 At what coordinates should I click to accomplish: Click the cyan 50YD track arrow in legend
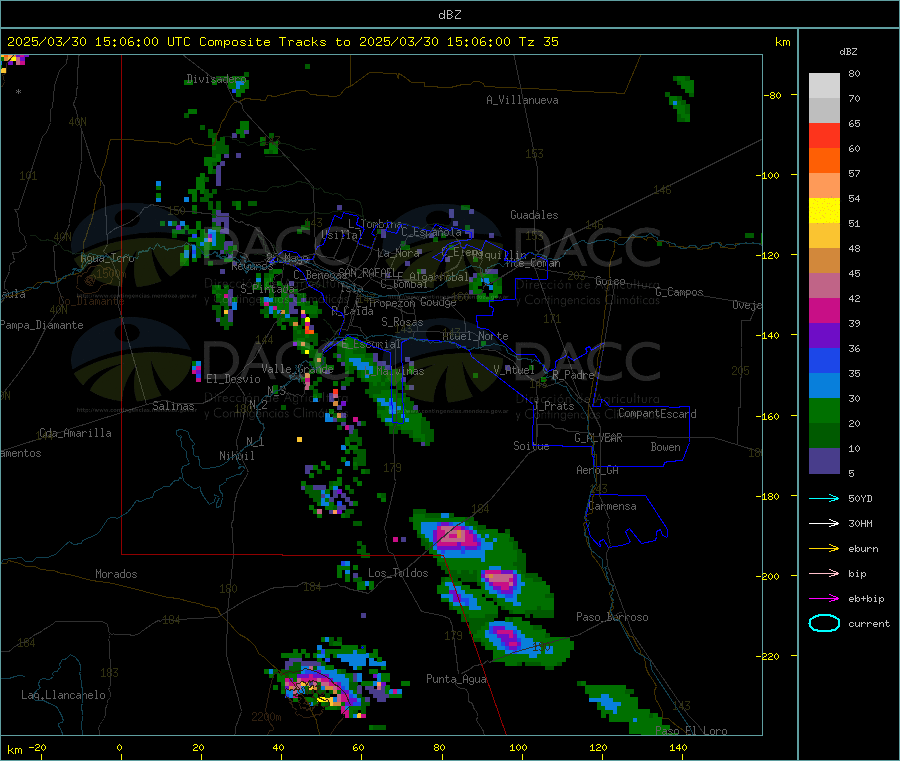[x=824, y=498]
